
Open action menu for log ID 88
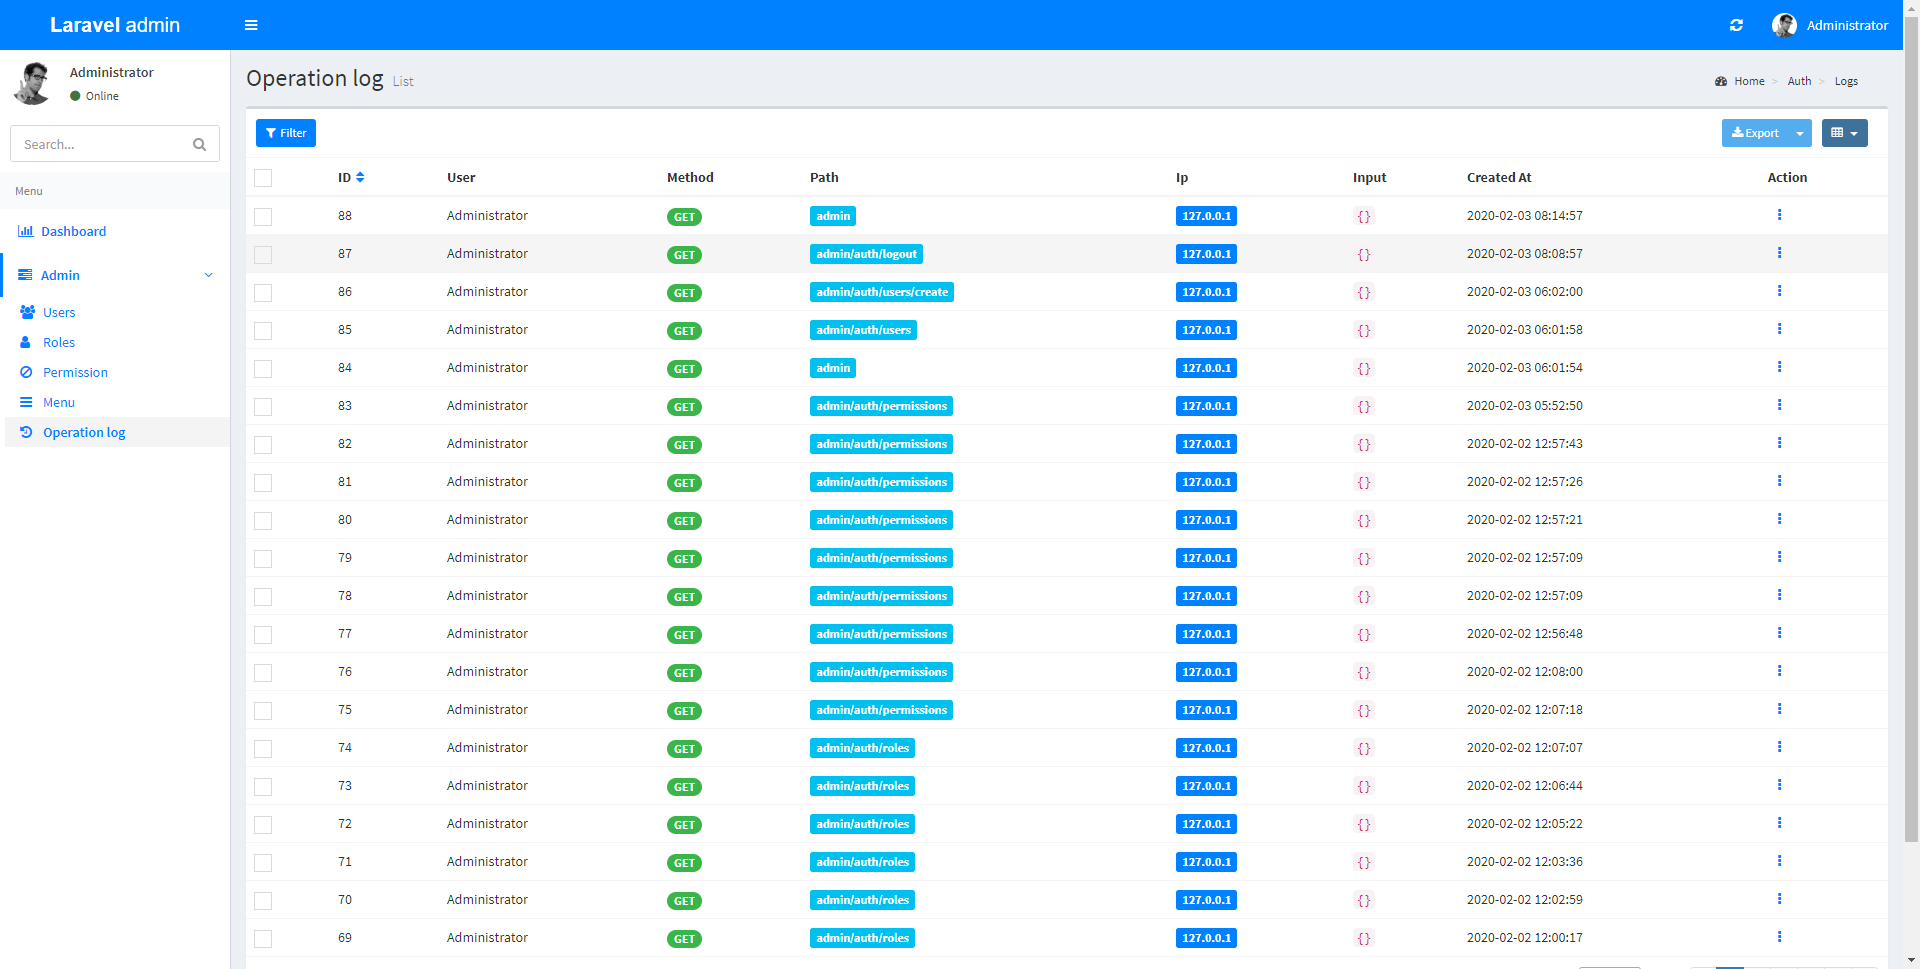coord(1779,215)
